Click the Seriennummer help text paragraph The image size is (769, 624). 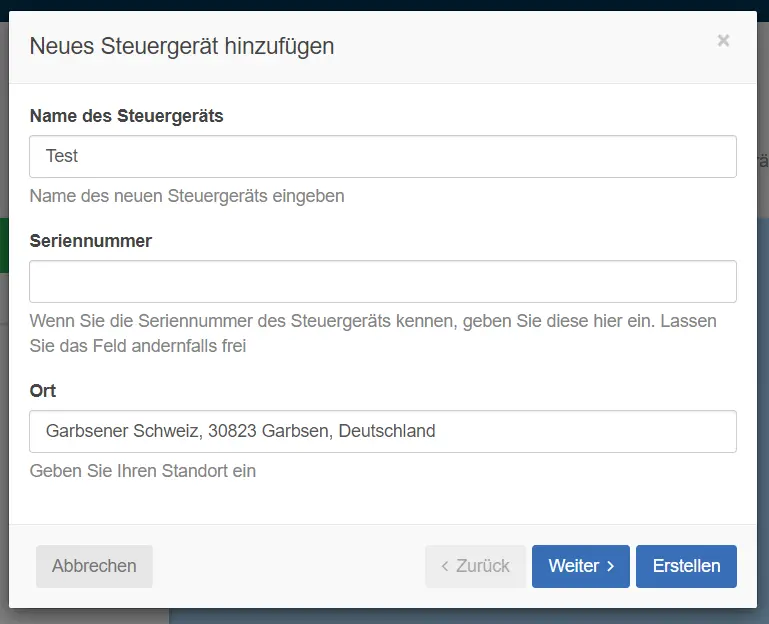coord(372,334)
